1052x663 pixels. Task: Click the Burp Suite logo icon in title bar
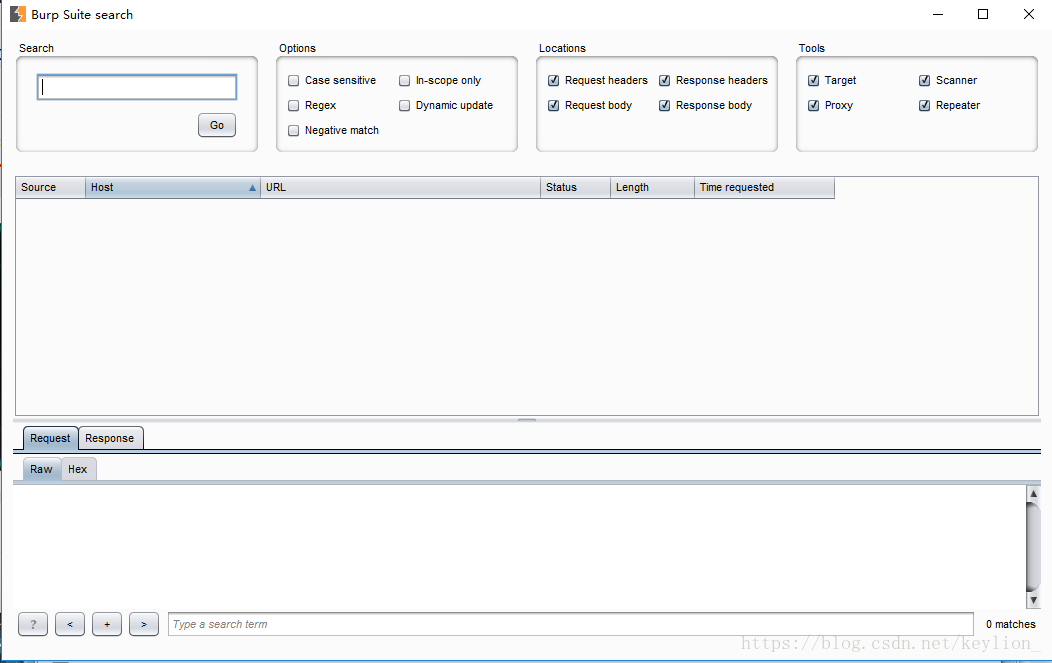[x=17, y=14]
